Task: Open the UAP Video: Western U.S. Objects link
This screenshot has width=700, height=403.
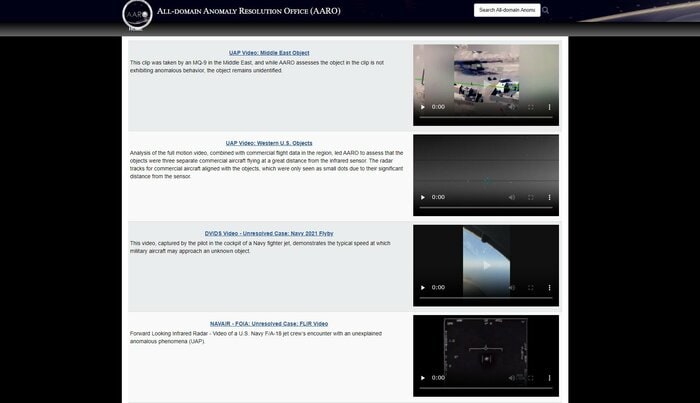Action: [x=269, y=143]
